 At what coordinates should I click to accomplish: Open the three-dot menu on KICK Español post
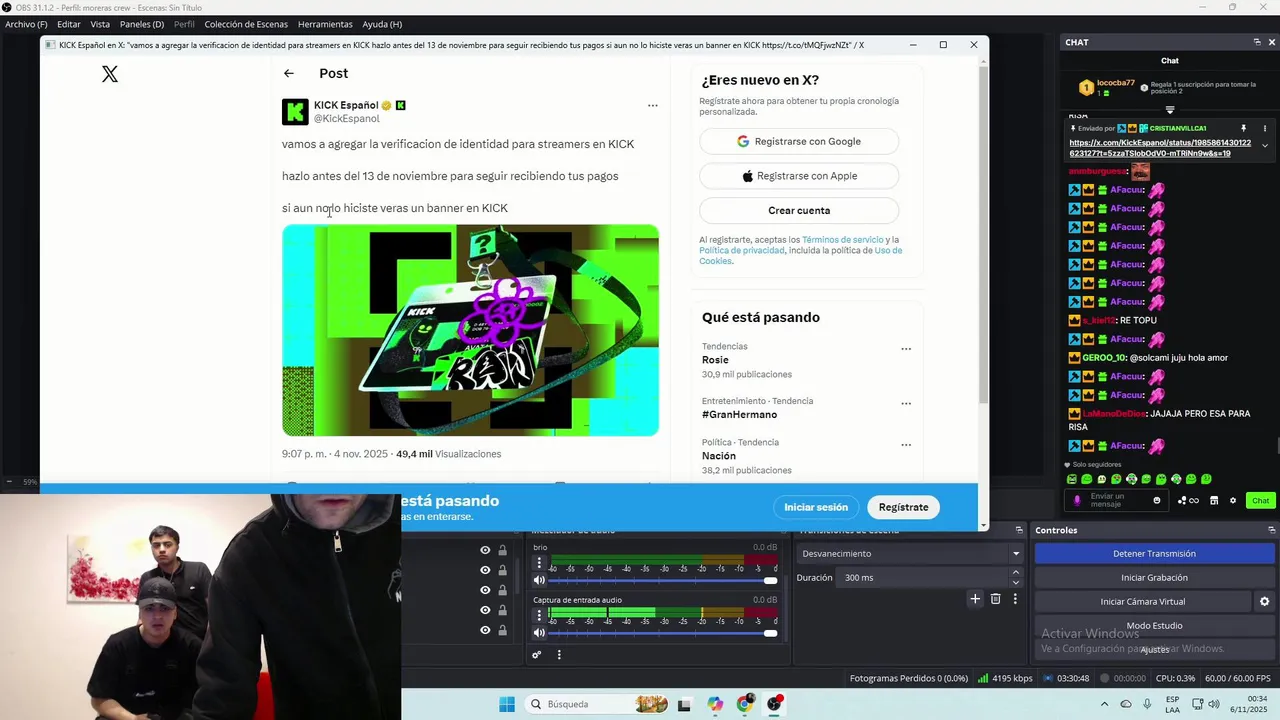(652, 105)
